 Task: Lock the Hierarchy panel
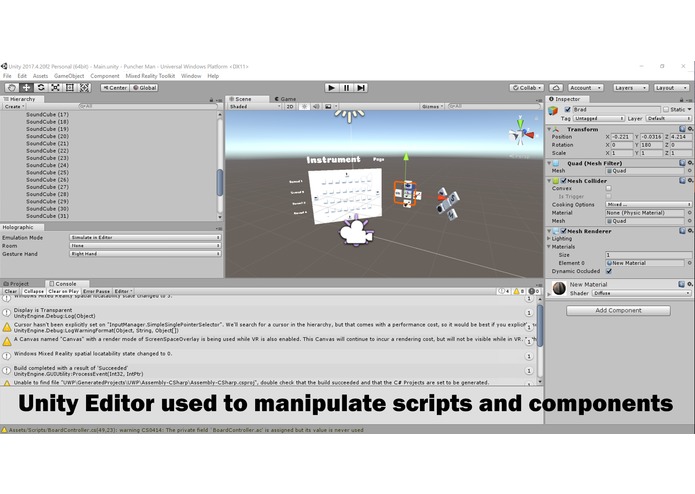tap(211, 99)
